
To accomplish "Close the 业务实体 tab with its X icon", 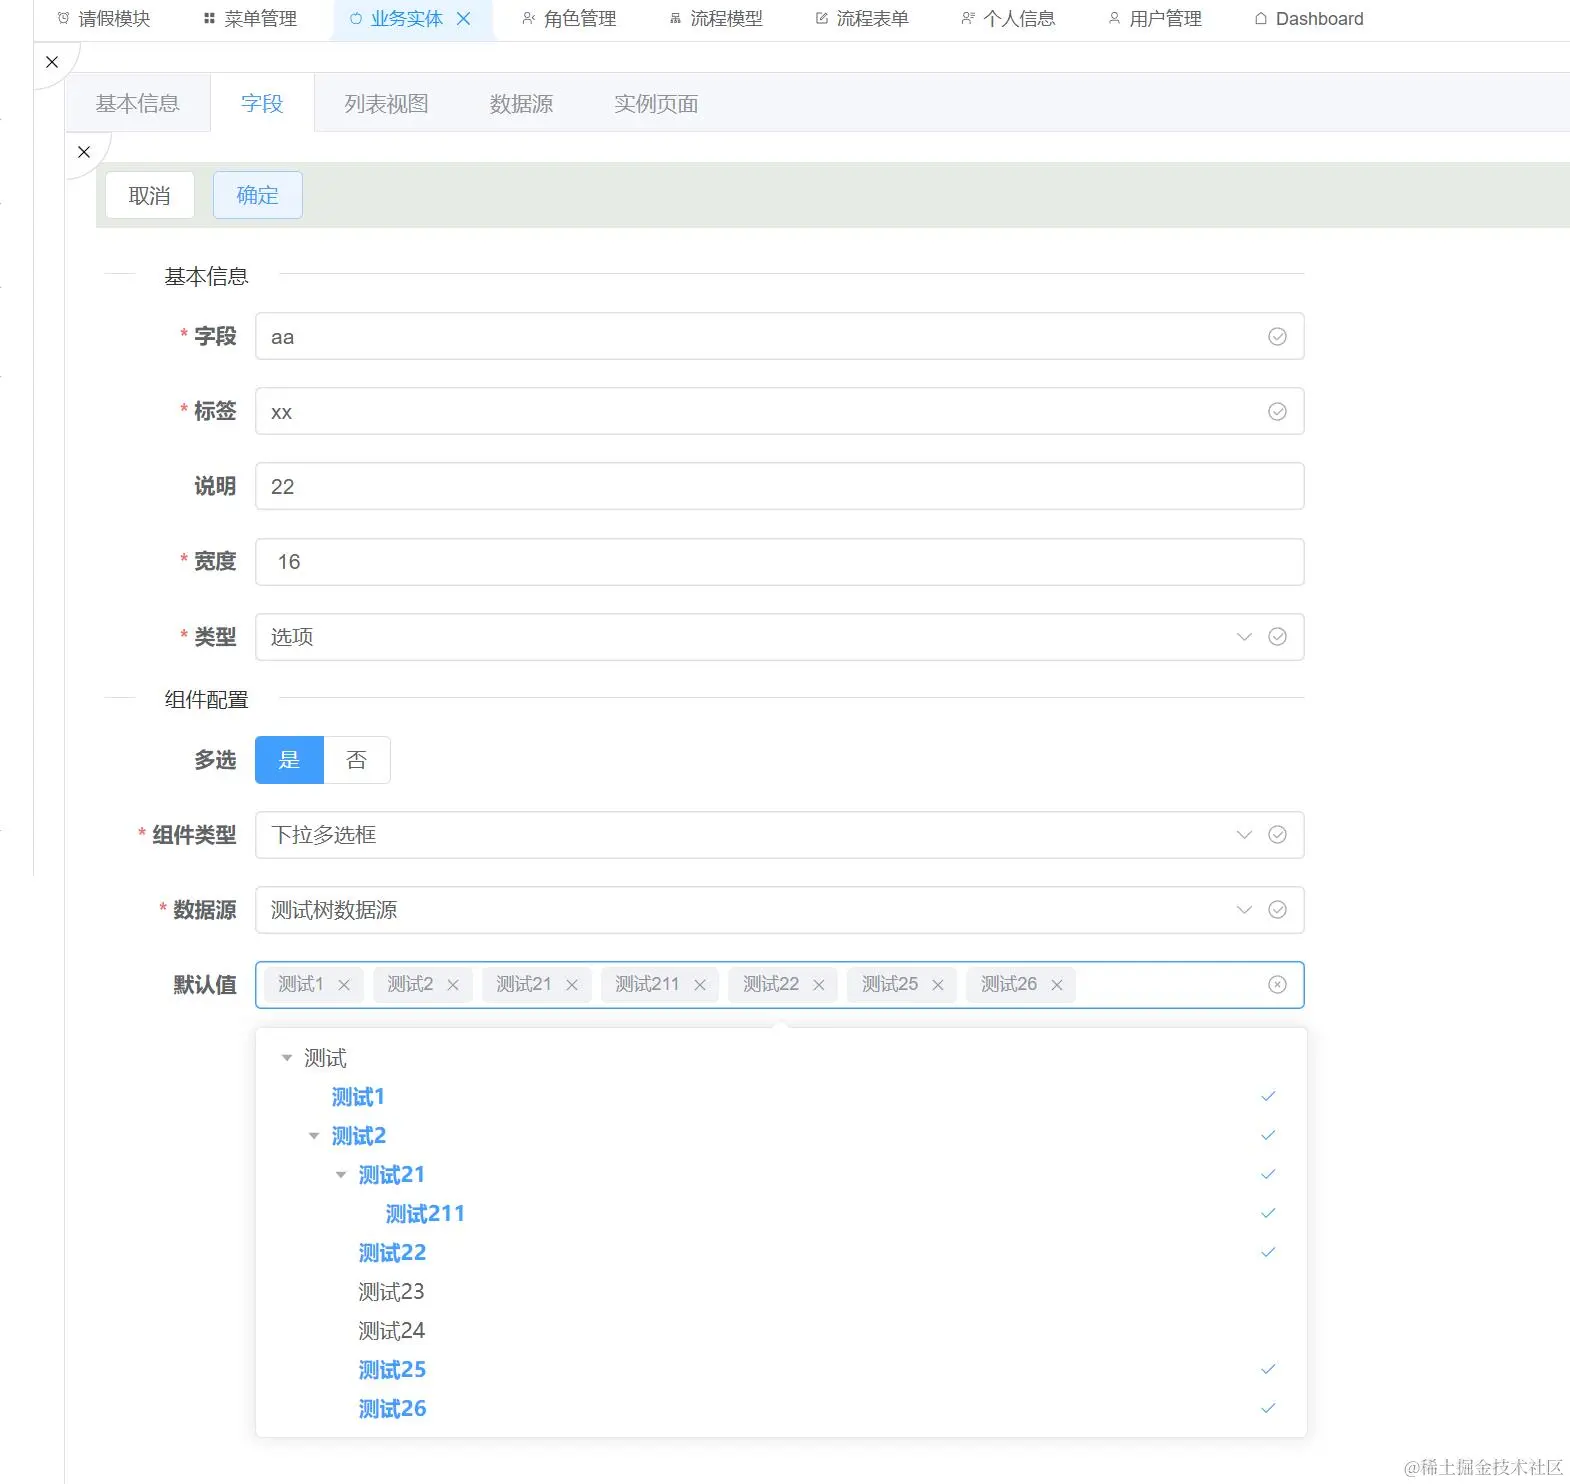I will (463, 19).
